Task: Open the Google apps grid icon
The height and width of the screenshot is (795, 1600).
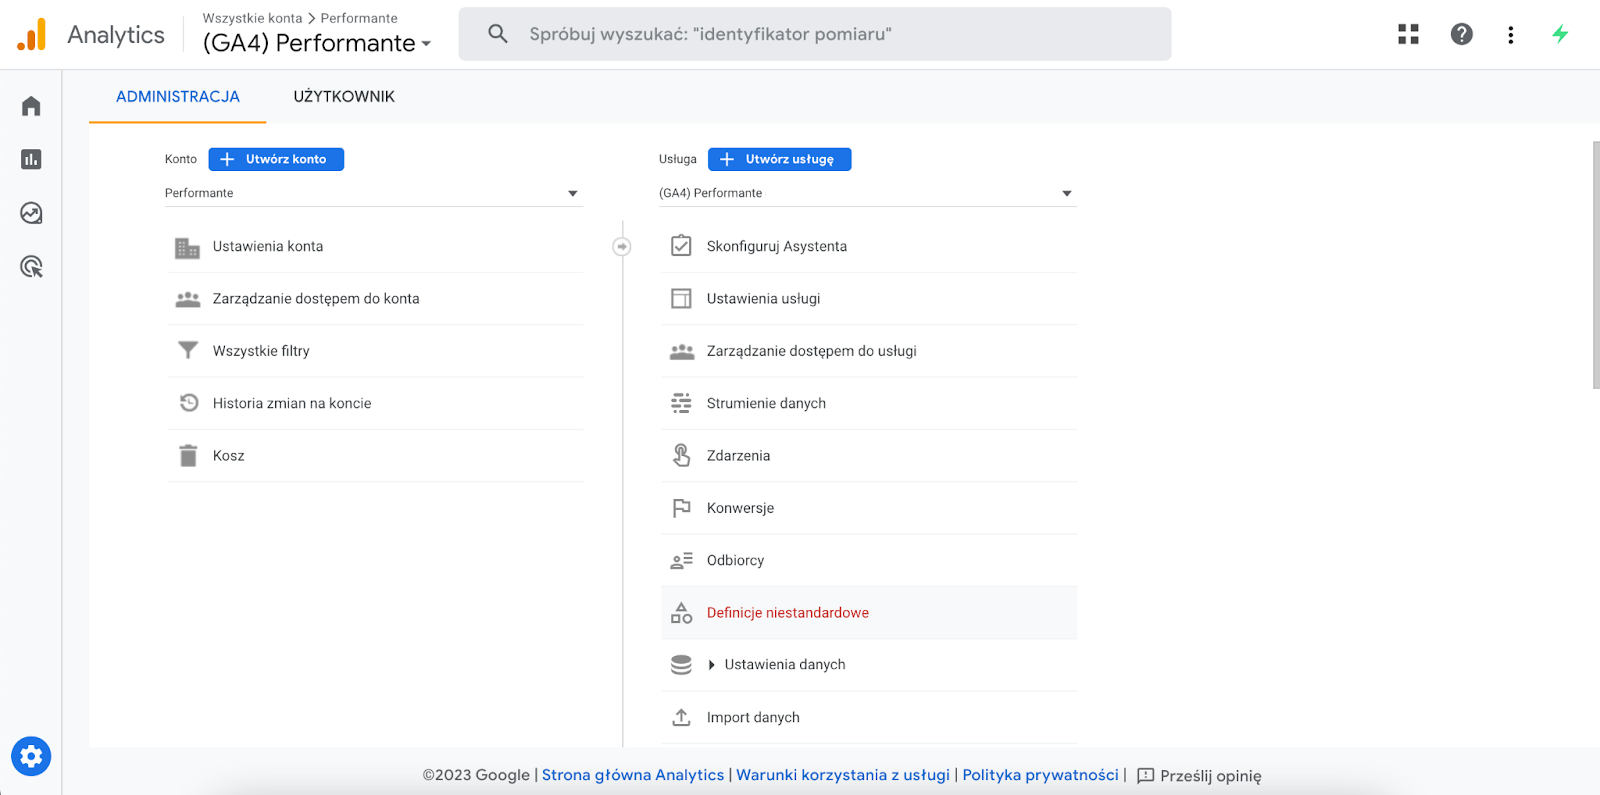Action: click(1408, 34)
